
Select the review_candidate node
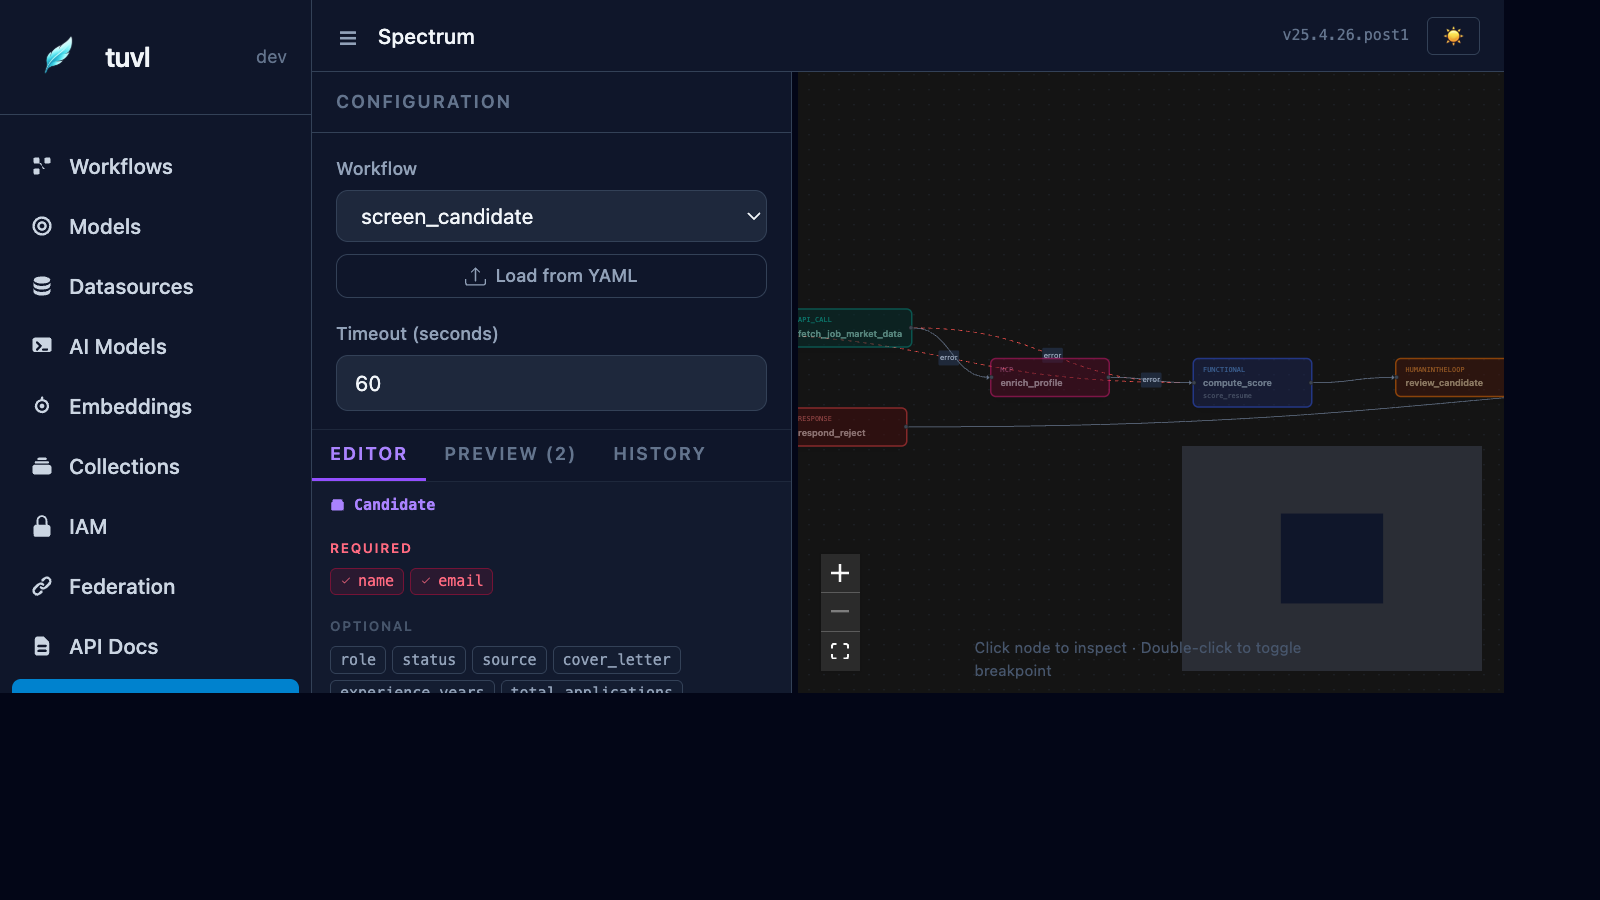click(1449, 377)
